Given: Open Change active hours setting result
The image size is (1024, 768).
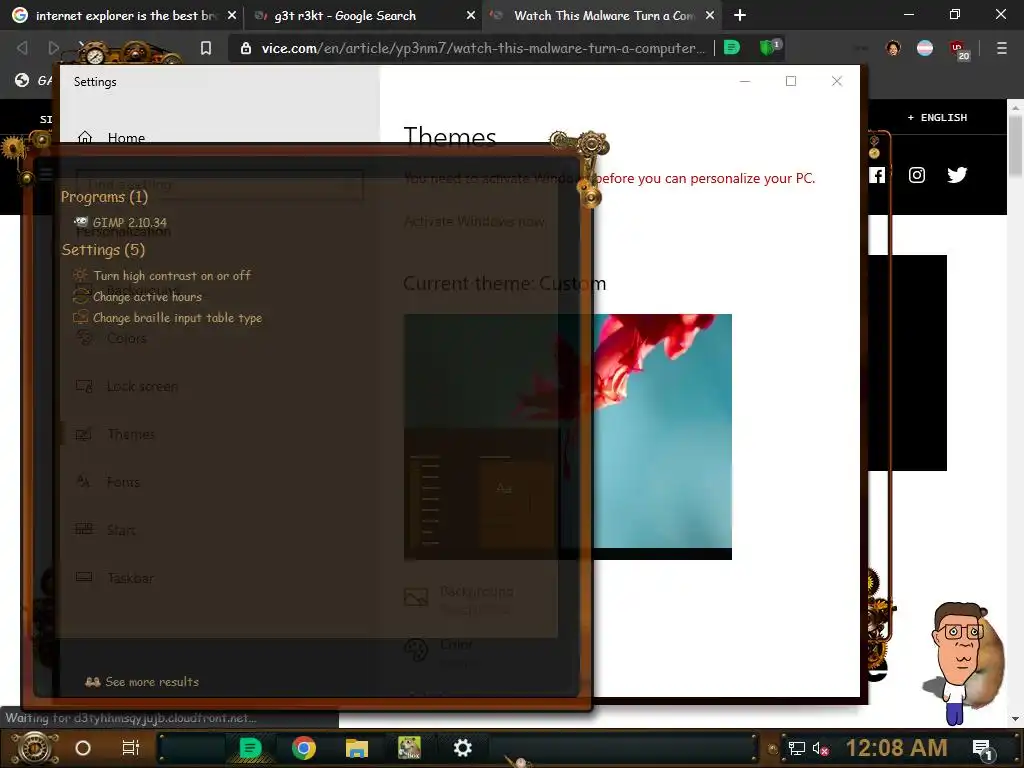Looking at the screenshot, I should (x=138, y=296).
